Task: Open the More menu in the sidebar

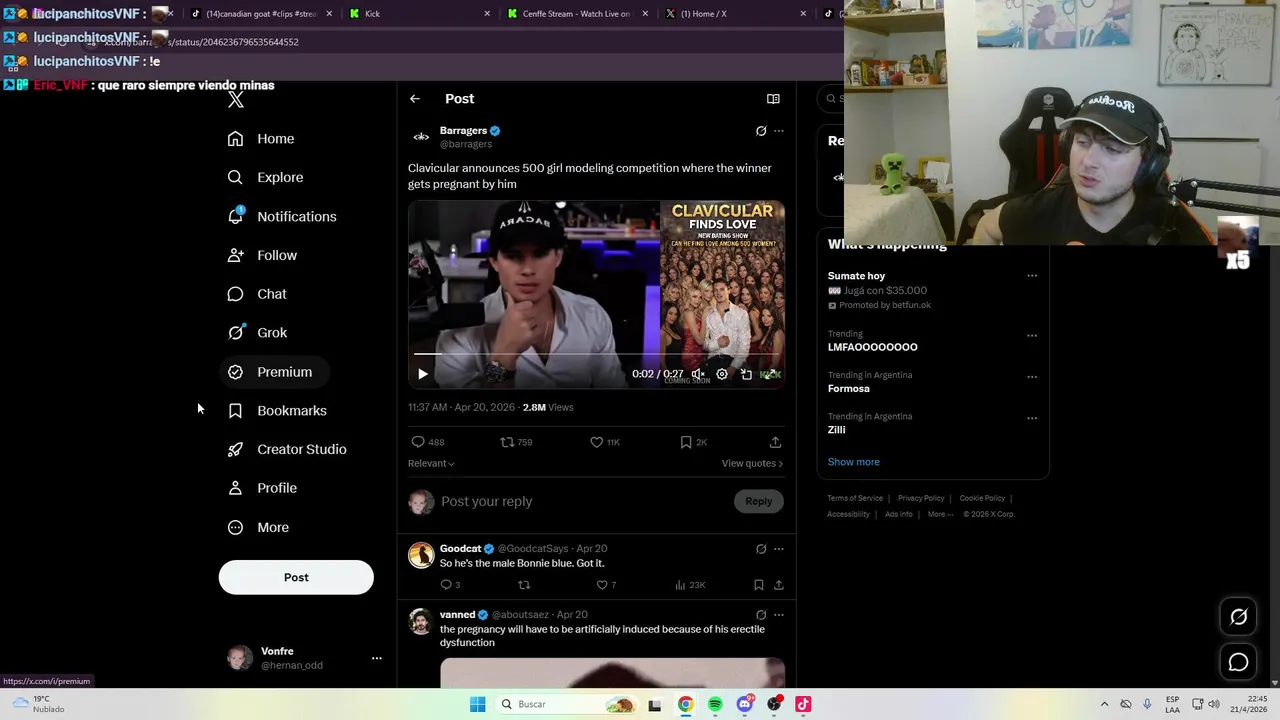Action: [258, 527]
